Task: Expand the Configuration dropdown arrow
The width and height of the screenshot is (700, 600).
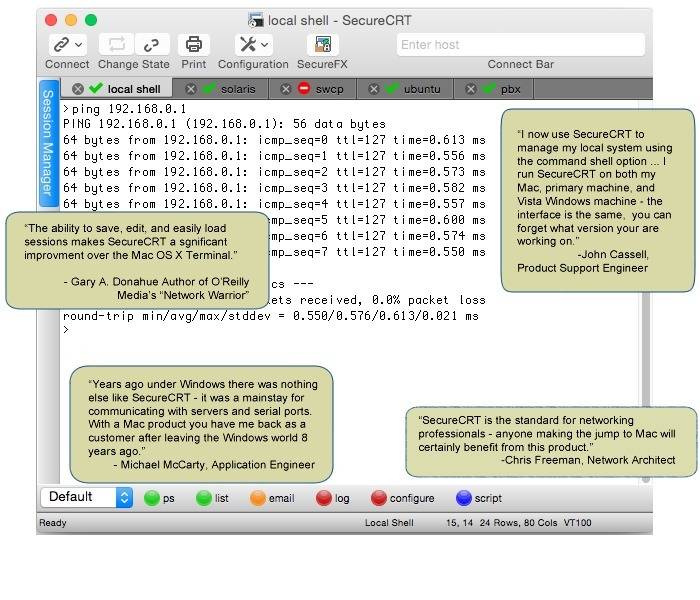Action: [265, 45]
